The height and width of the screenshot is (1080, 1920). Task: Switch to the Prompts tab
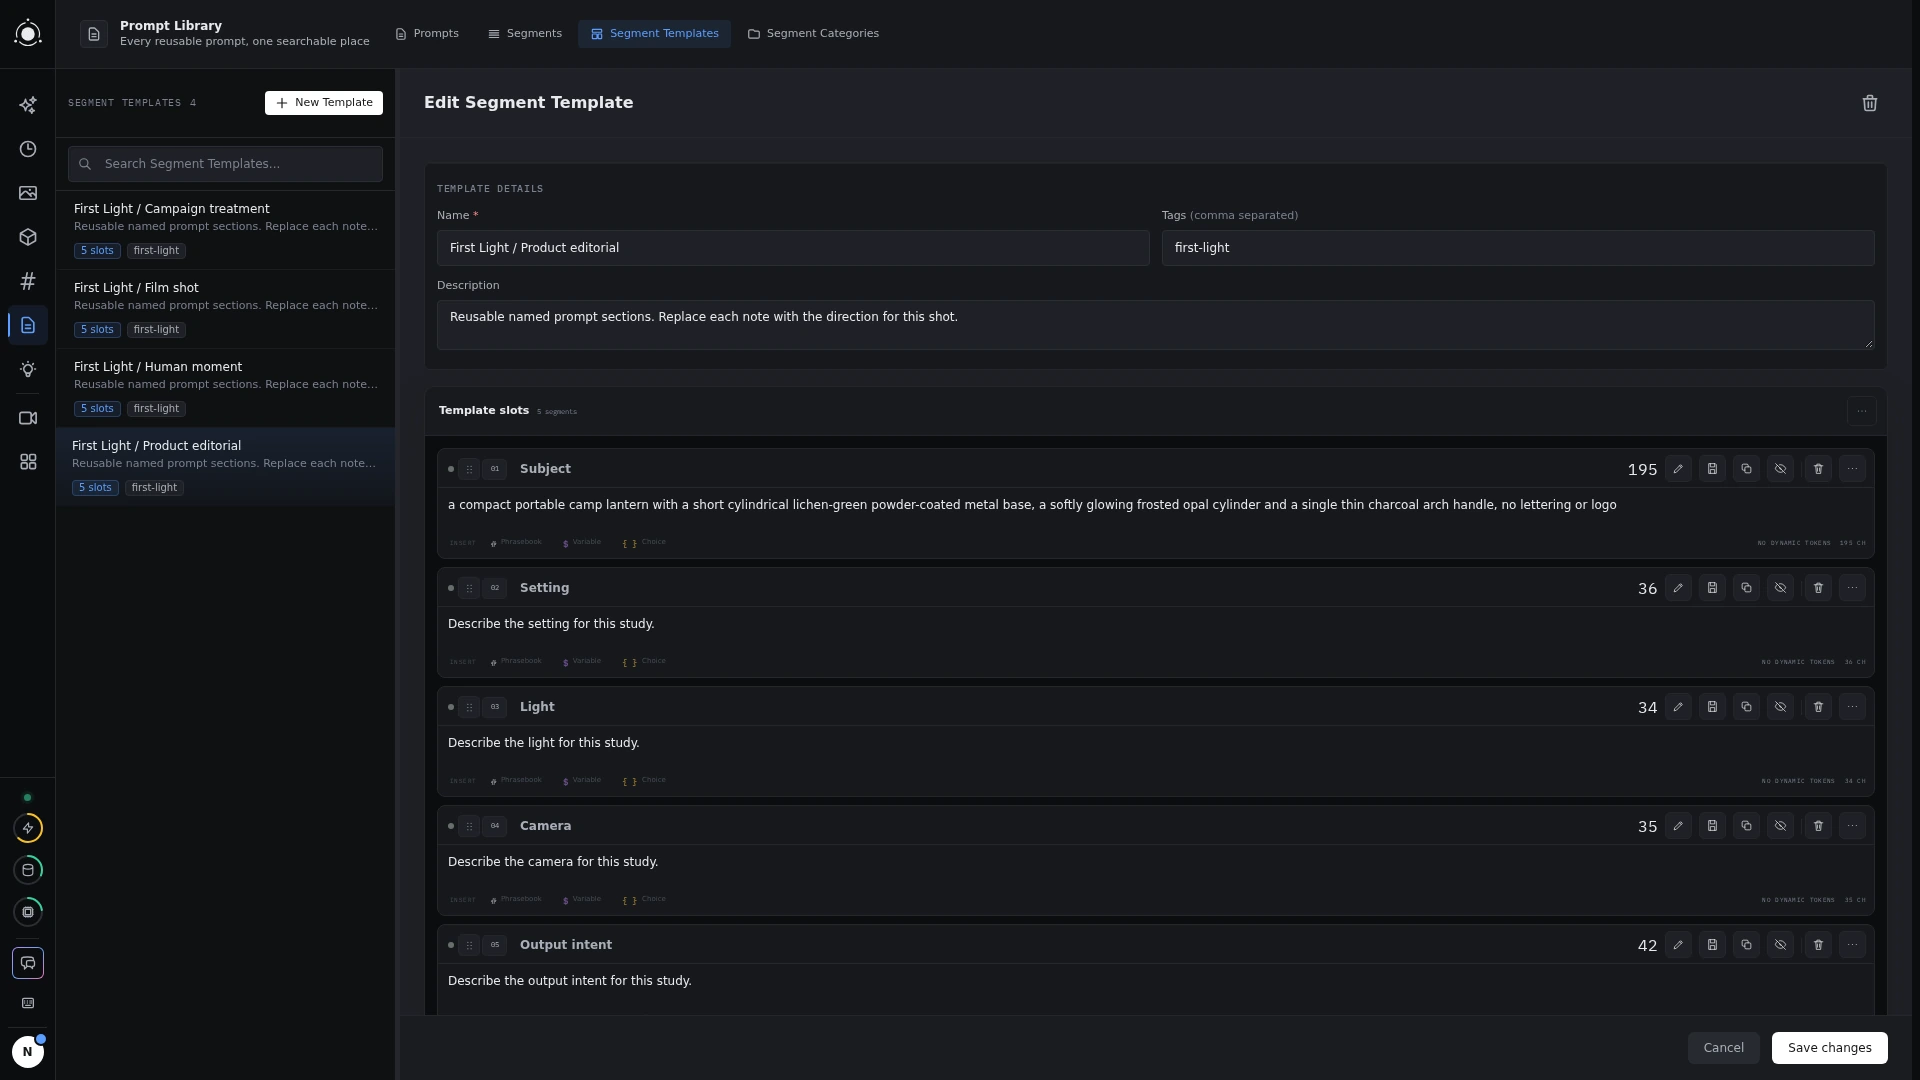tap(427, 34)
